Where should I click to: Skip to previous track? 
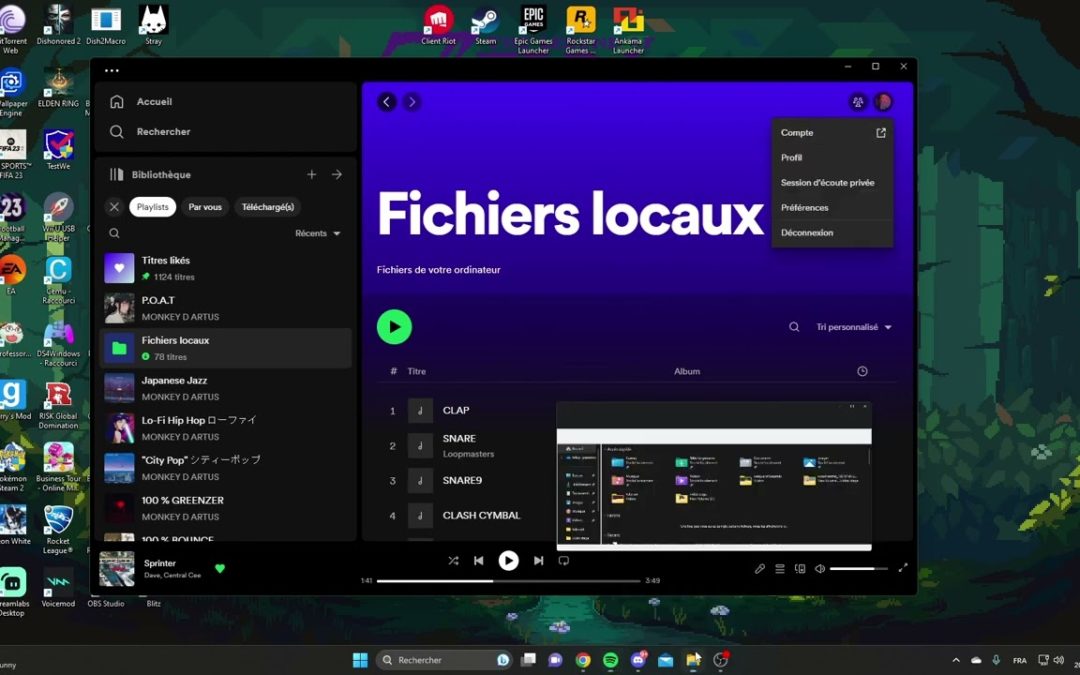point(479,561)
